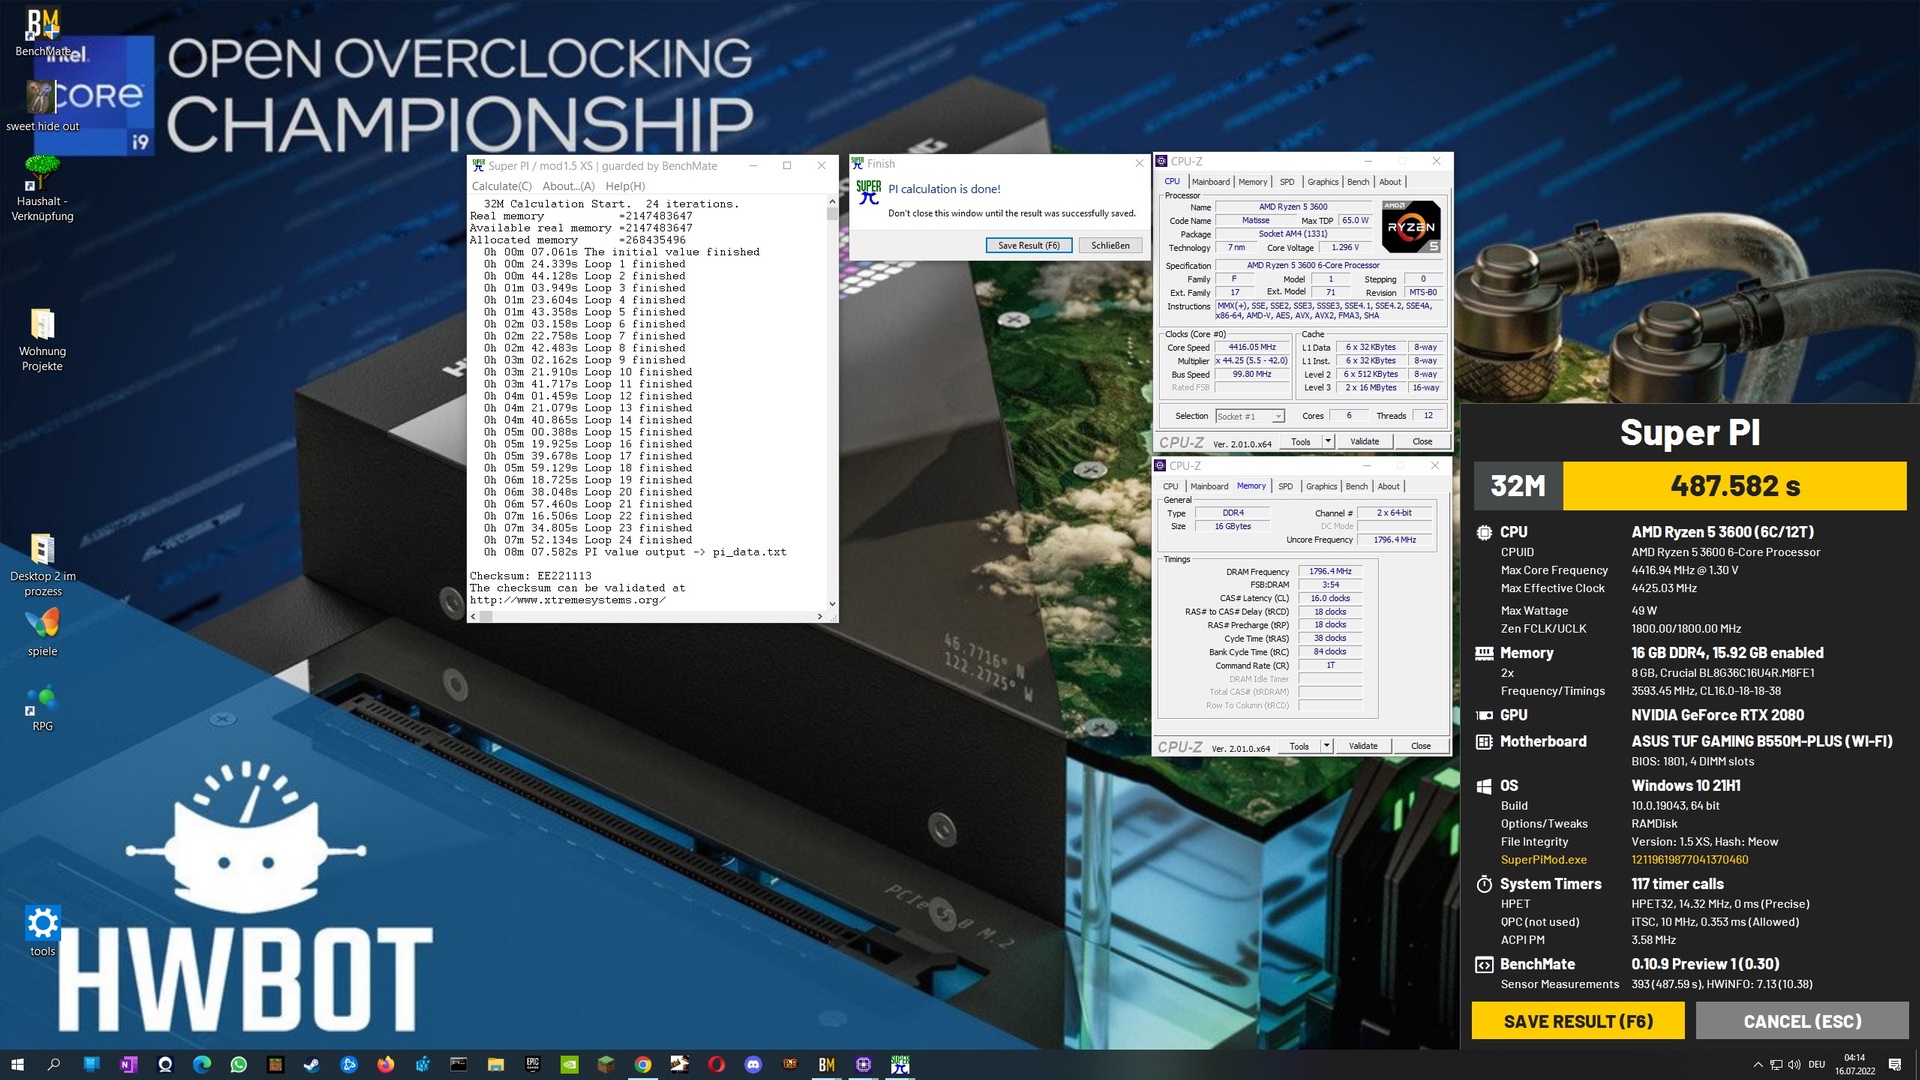
Task: Open the taskbar clock and date
Action: tap(1854, 1065)
